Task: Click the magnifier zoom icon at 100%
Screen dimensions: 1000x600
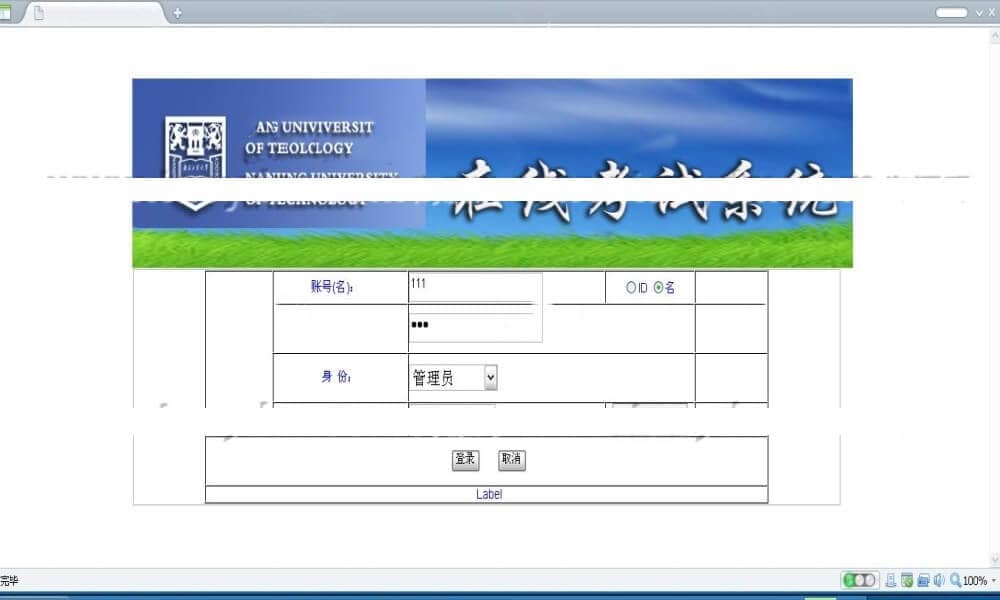Action: click(955, 580)
